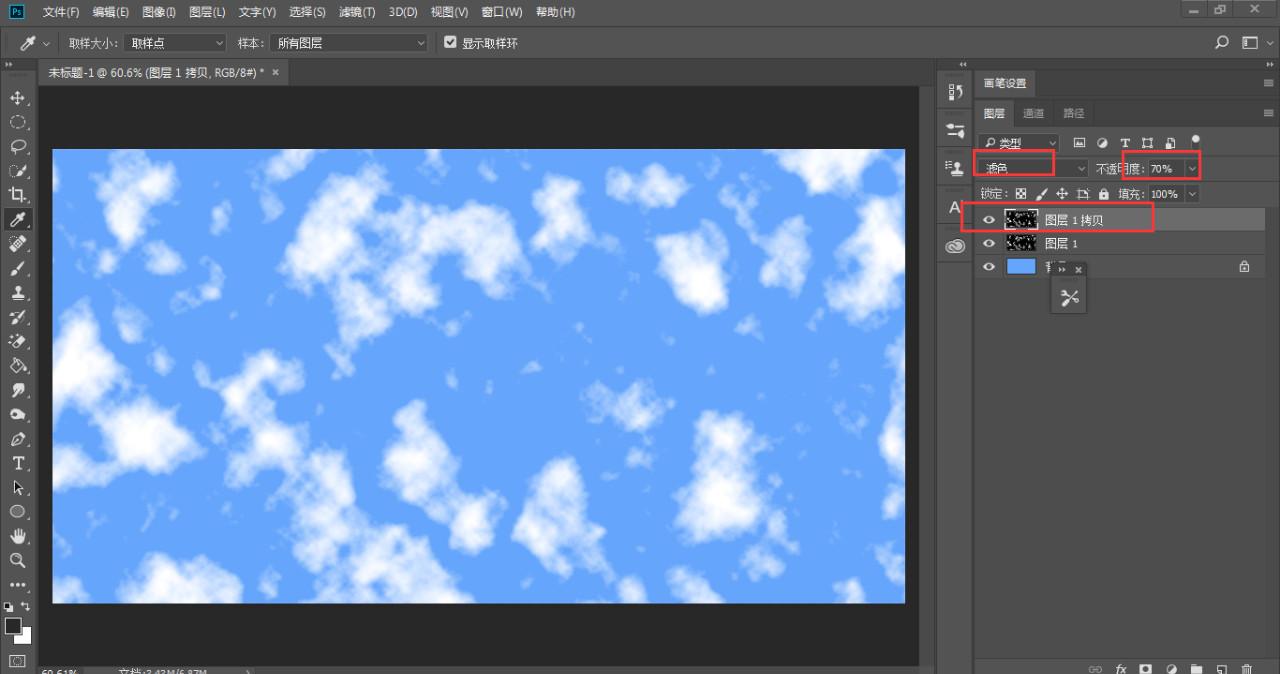Create a new layer group folder
Screen dimensions: 1280x674
(x=1196, y=669)
